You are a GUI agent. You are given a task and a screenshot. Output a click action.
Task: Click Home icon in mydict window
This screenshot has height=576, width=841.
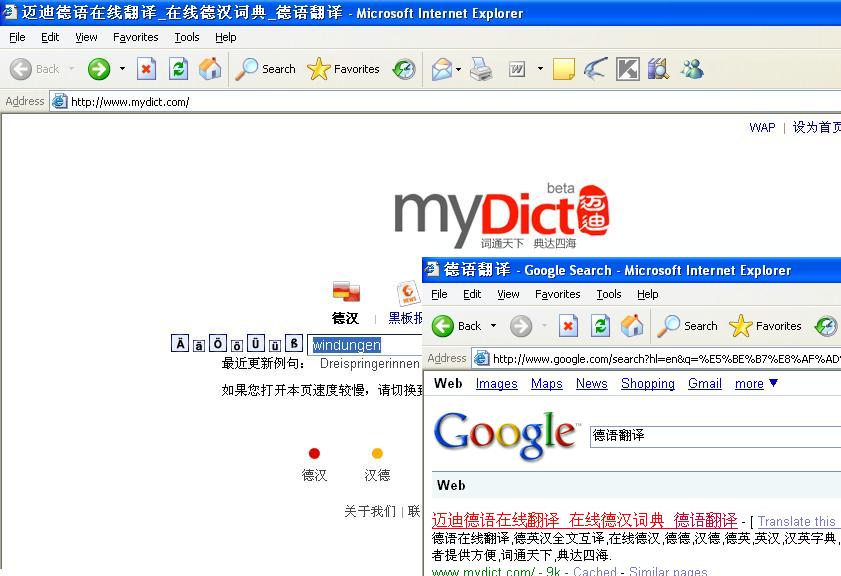(x=210, y=69)
